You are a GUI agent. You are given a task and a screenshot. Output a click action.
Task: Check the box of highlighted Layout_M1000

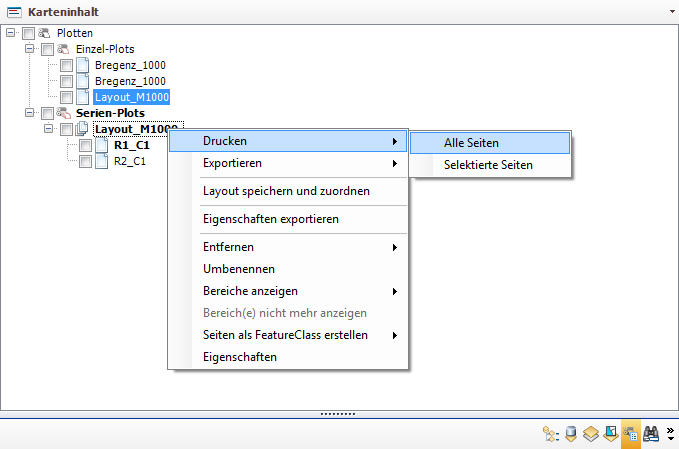[66, 97]
